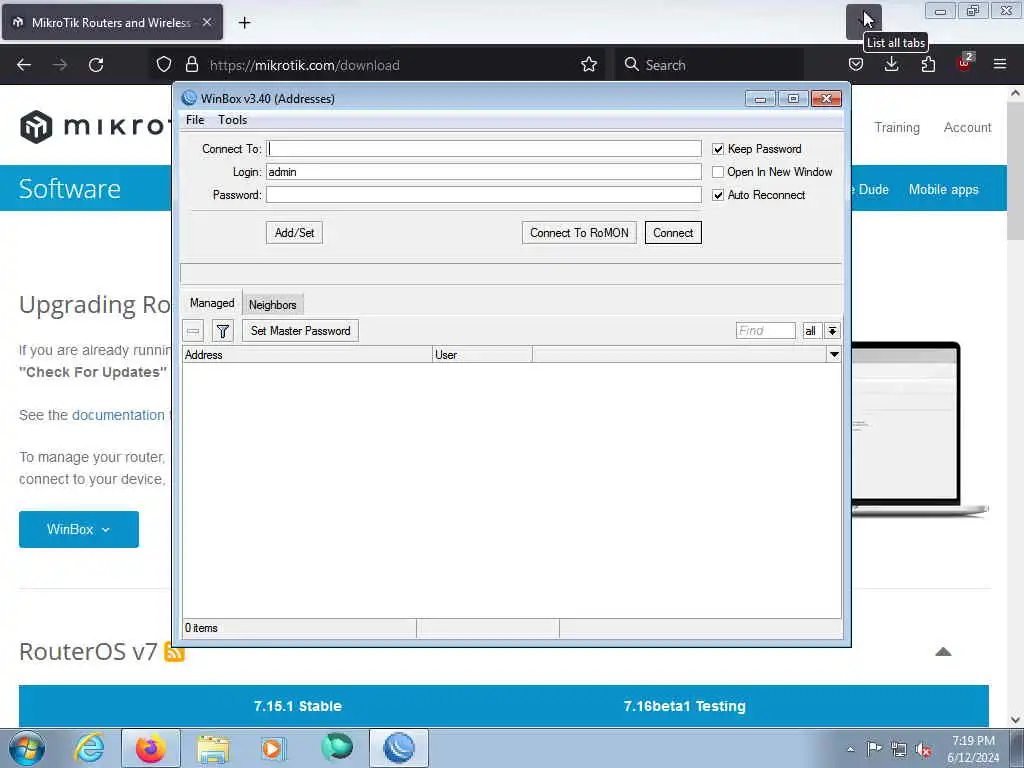This screenshot has width=1024, height=768.
Task: Click the Firefox reload page icon
Action: (96, 65)
